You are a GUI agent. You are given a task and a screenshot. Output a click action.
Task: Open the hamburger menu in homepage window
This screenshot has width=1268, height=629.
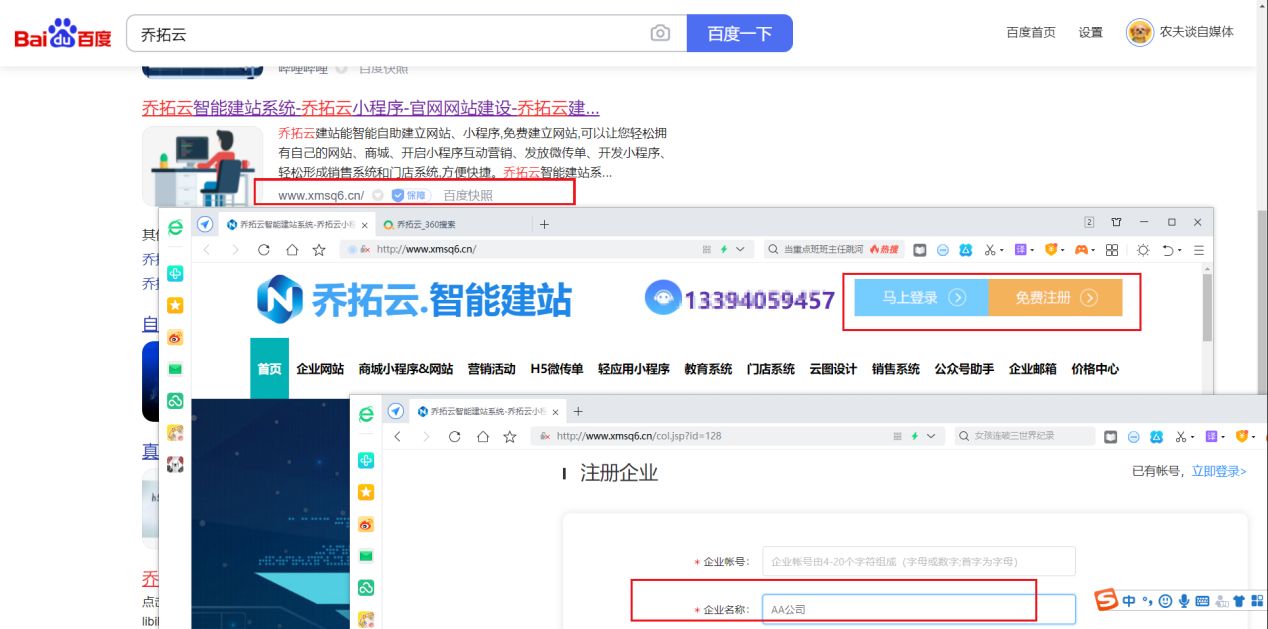point(1199,250)
